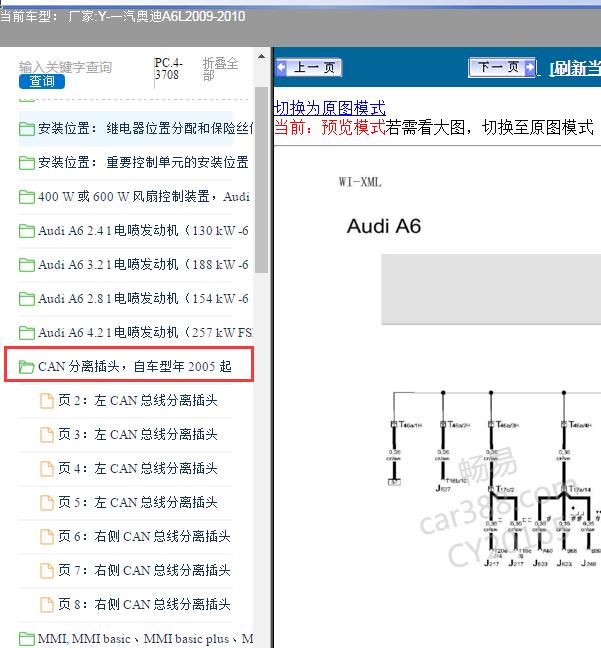This screenshot has height=648, width=601.
Task: Open 页 5：左 CAN 总线分离插头
Action: coord(138,502)
